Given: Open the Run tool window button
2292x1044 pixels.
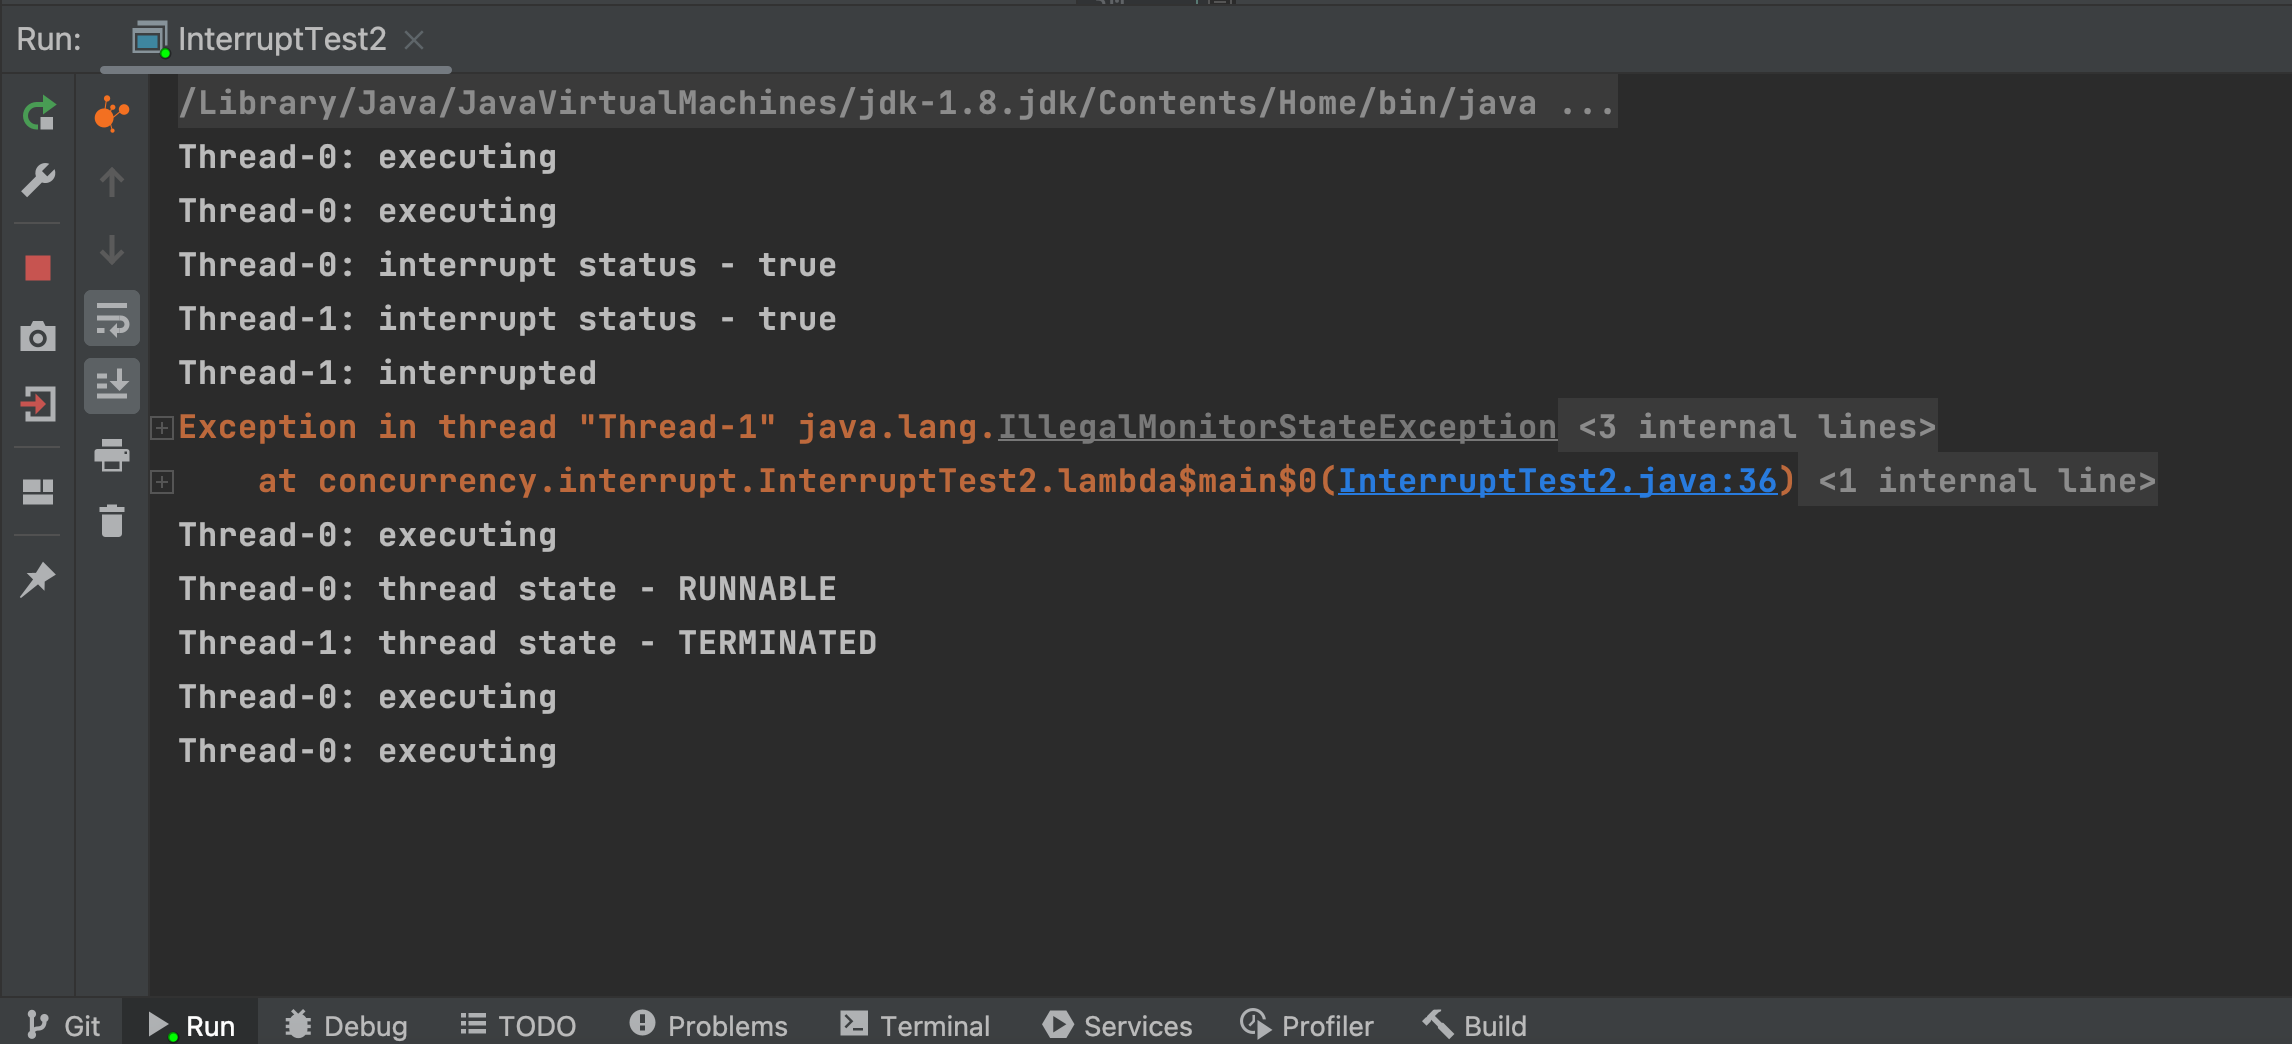Looking at the screenshot, I should [x=191, y=1025].
